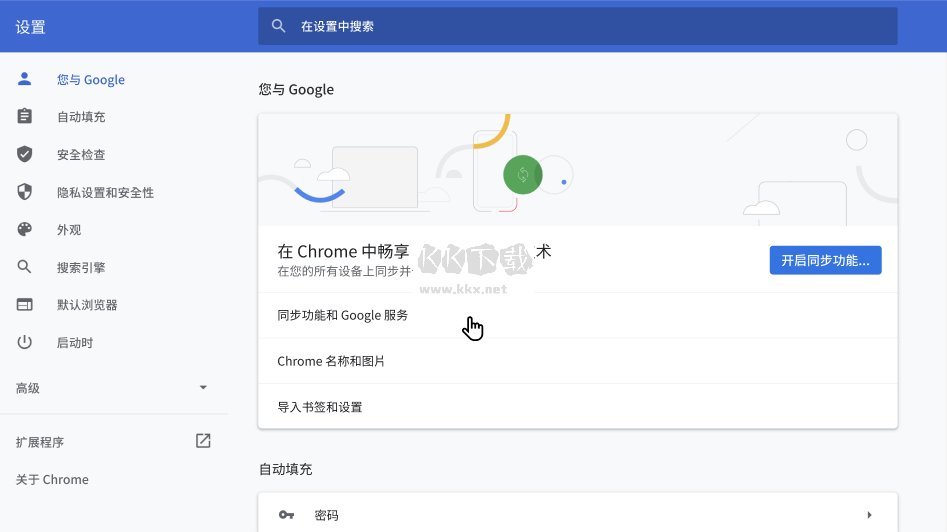Click the key icon next to 密码
947x532 pixels.
pos(286,515)
